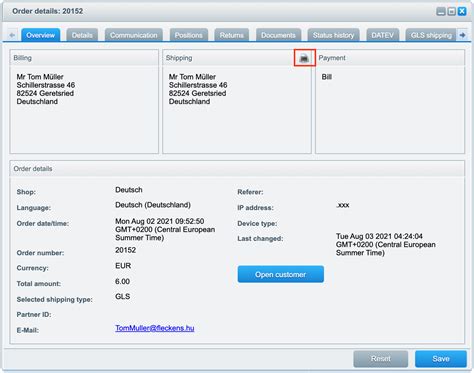Open the GLS shipping tab

[x=431, y=35]
